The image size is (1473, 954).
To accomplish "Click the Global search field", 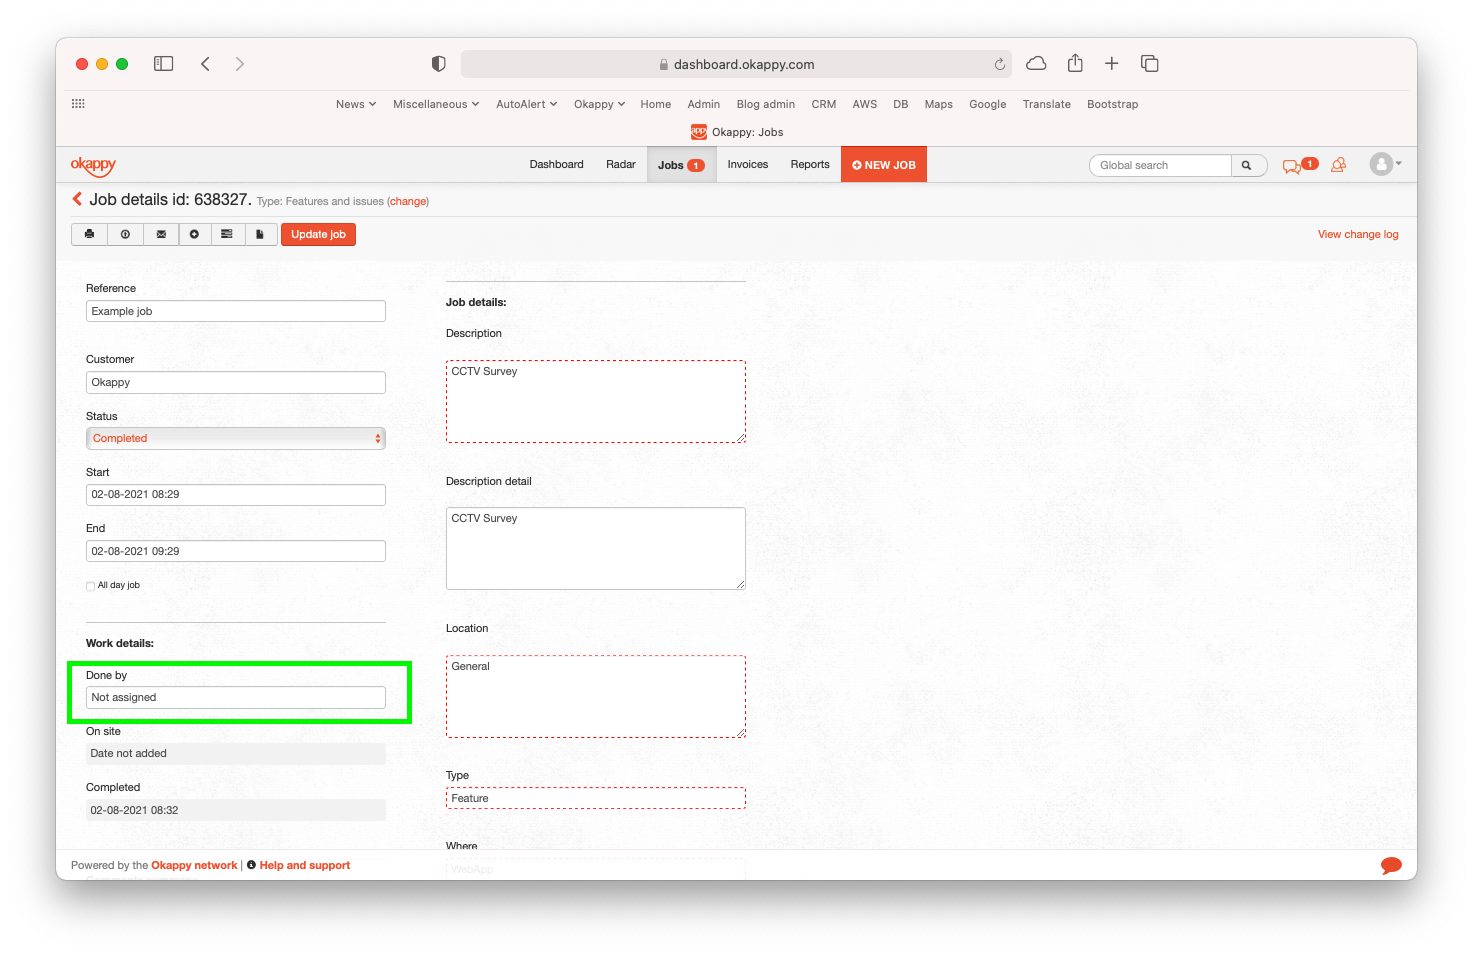I will pyautogui.click(x=1160, y=165).
